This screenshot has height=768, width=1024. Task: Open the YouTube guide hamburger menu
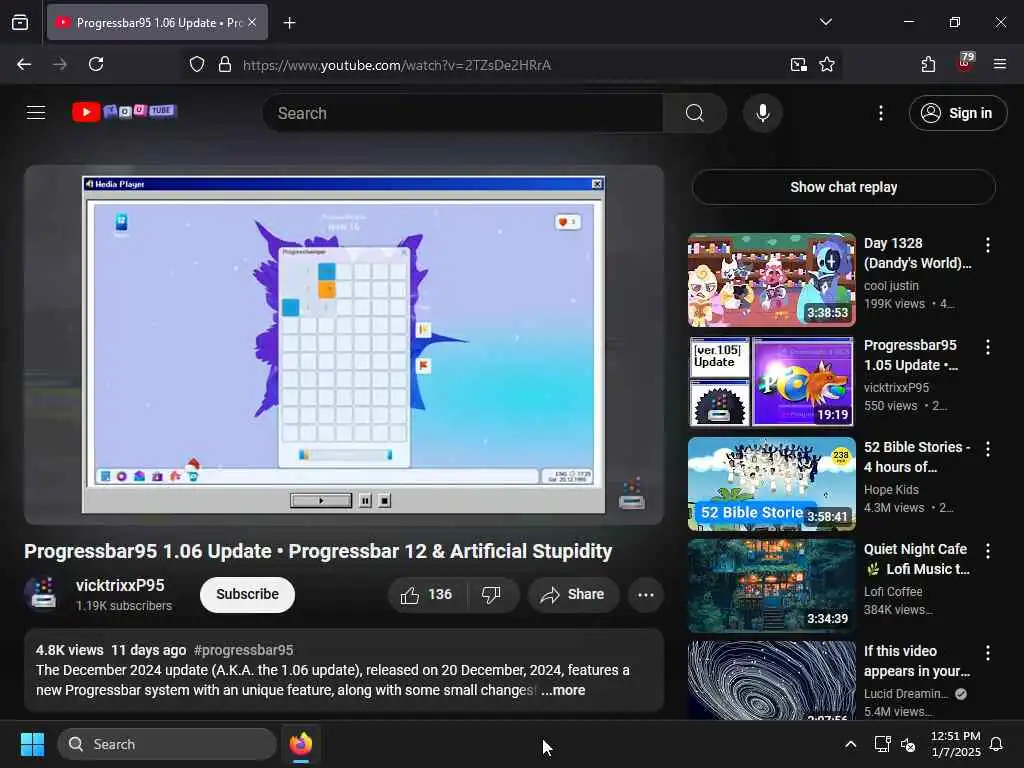36,113
